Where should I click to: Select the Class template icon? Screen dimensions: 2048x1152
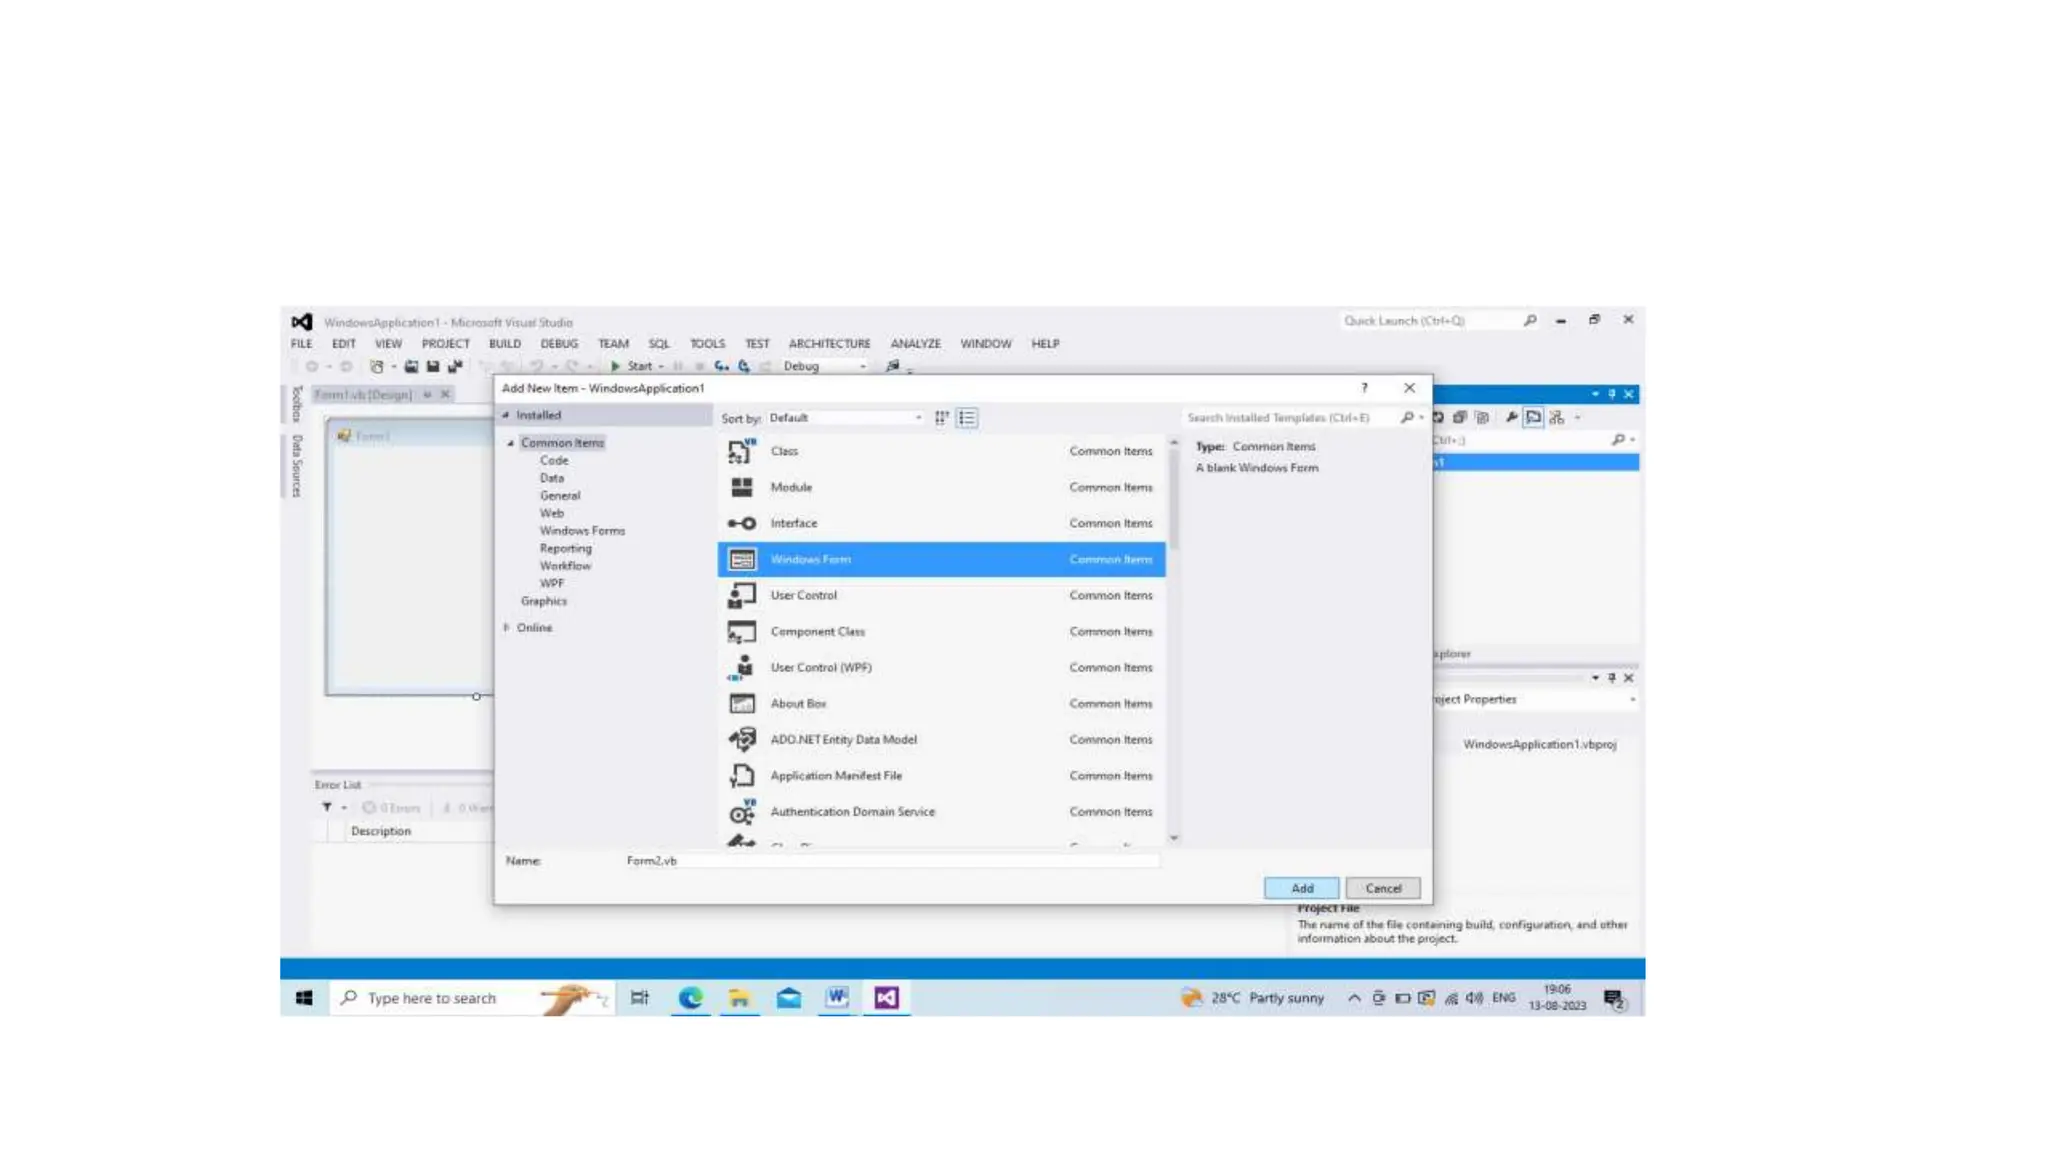[741, 451]
